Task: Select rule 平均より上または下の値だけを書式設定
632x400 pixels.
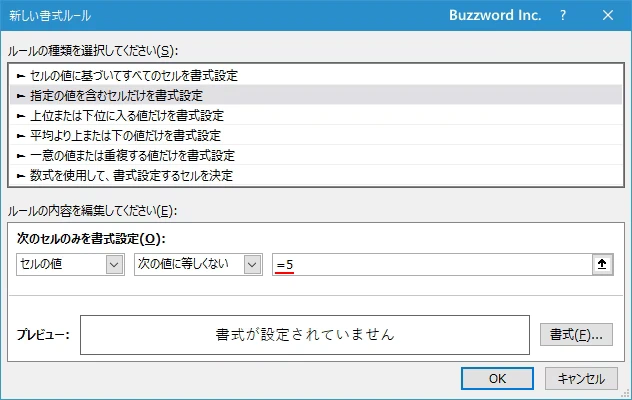Action: pyautogui.click(x=316, y=135)
